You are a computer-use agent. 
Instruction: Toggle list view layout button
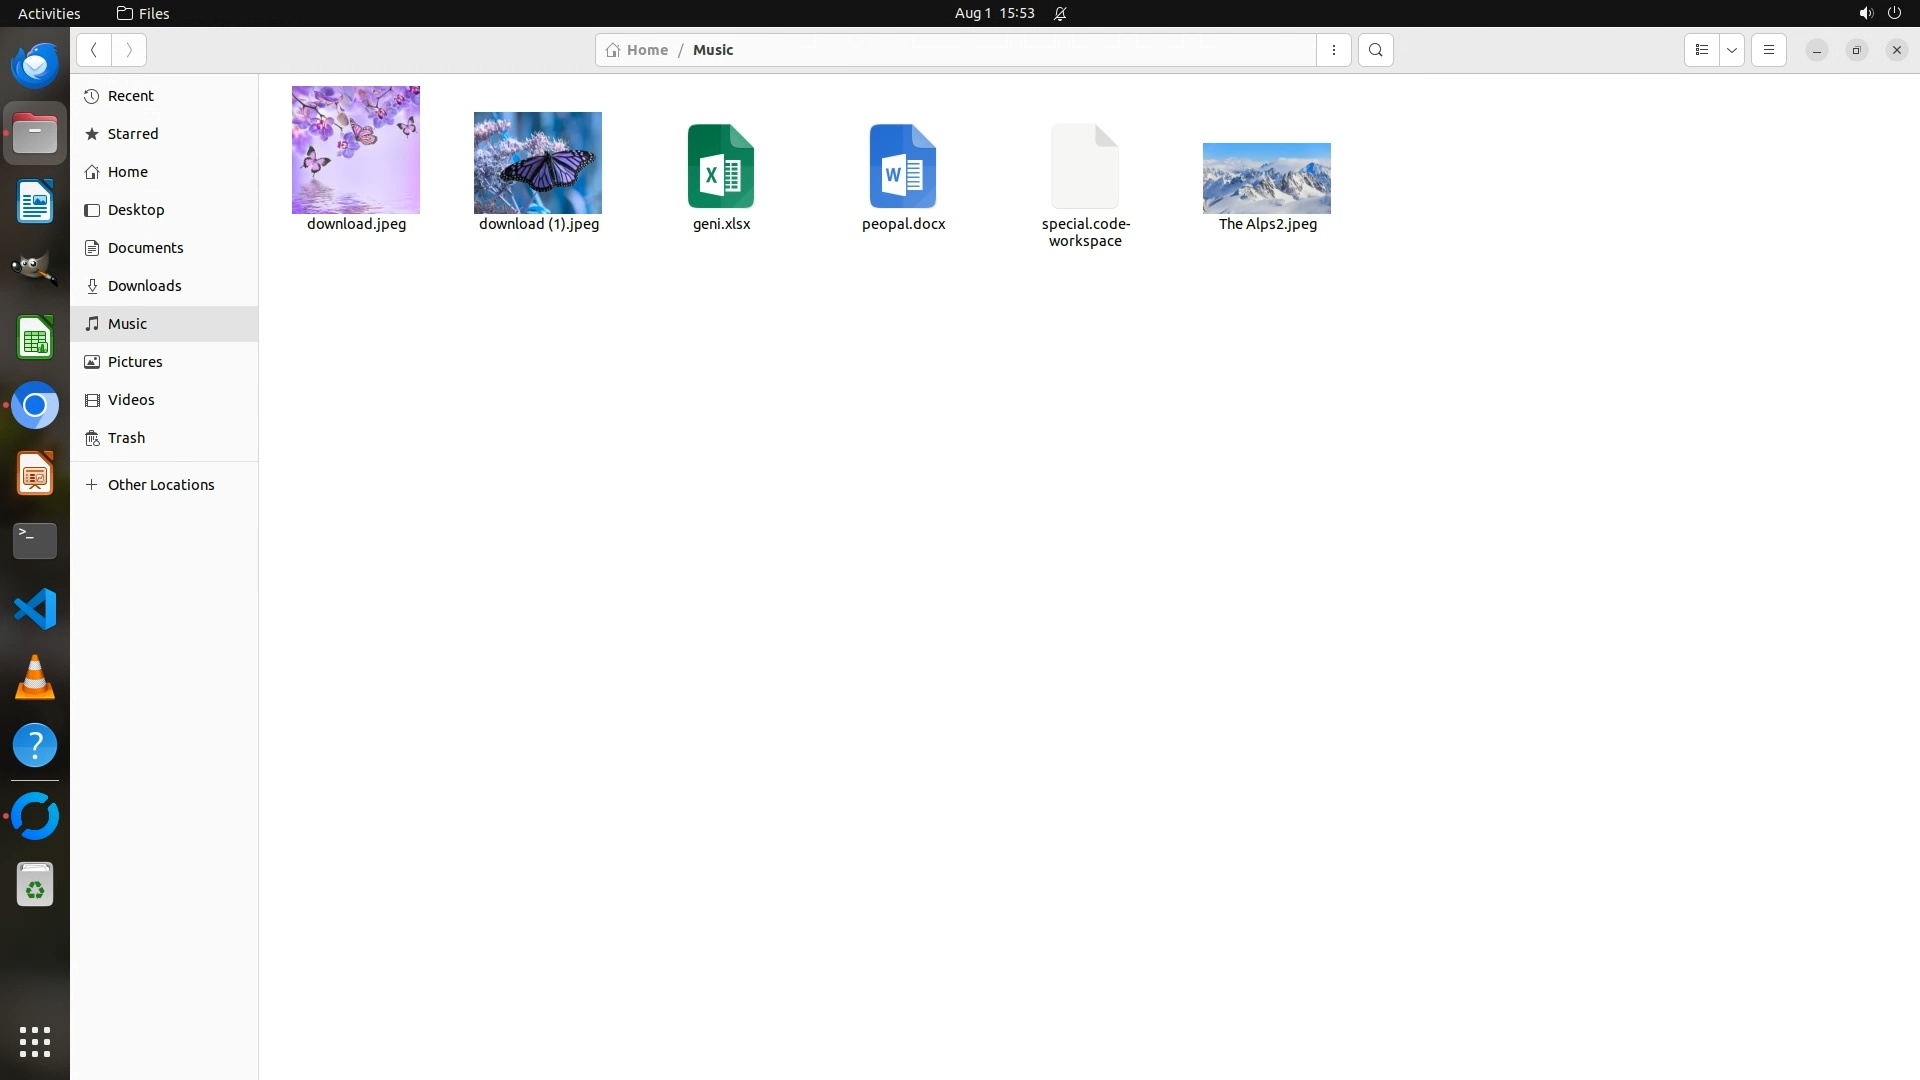coord(1701,50)
